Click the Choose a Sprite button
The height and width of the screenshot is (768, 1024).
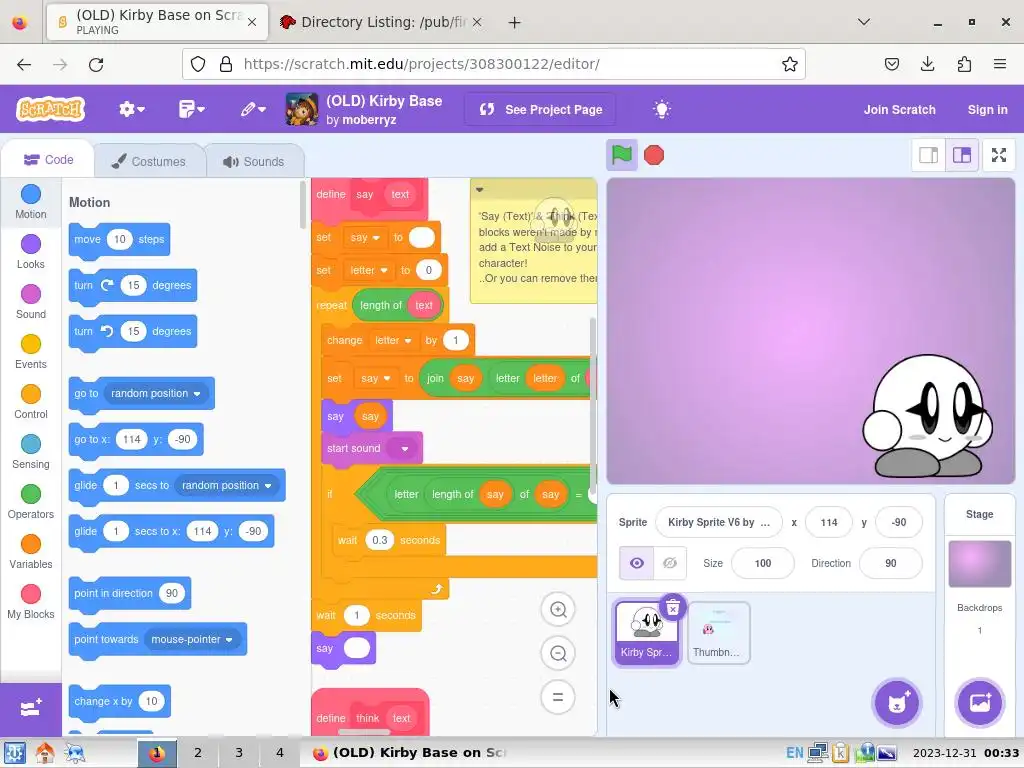pyautogui.click(x=897, y=703)
